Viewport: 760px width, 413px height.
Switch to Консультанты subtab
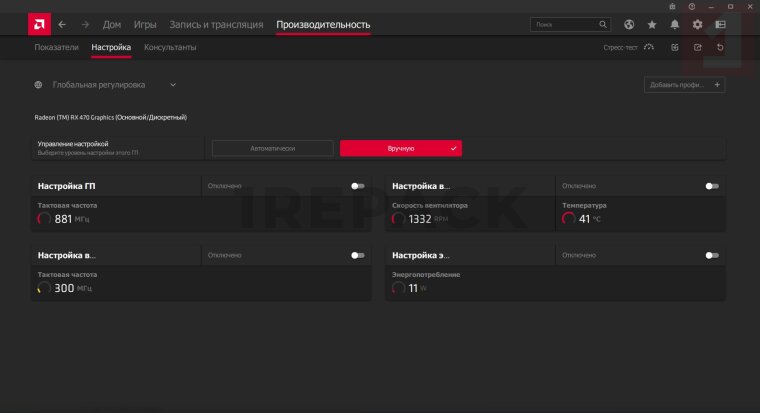pyautogui.click(x=170, y=47)
